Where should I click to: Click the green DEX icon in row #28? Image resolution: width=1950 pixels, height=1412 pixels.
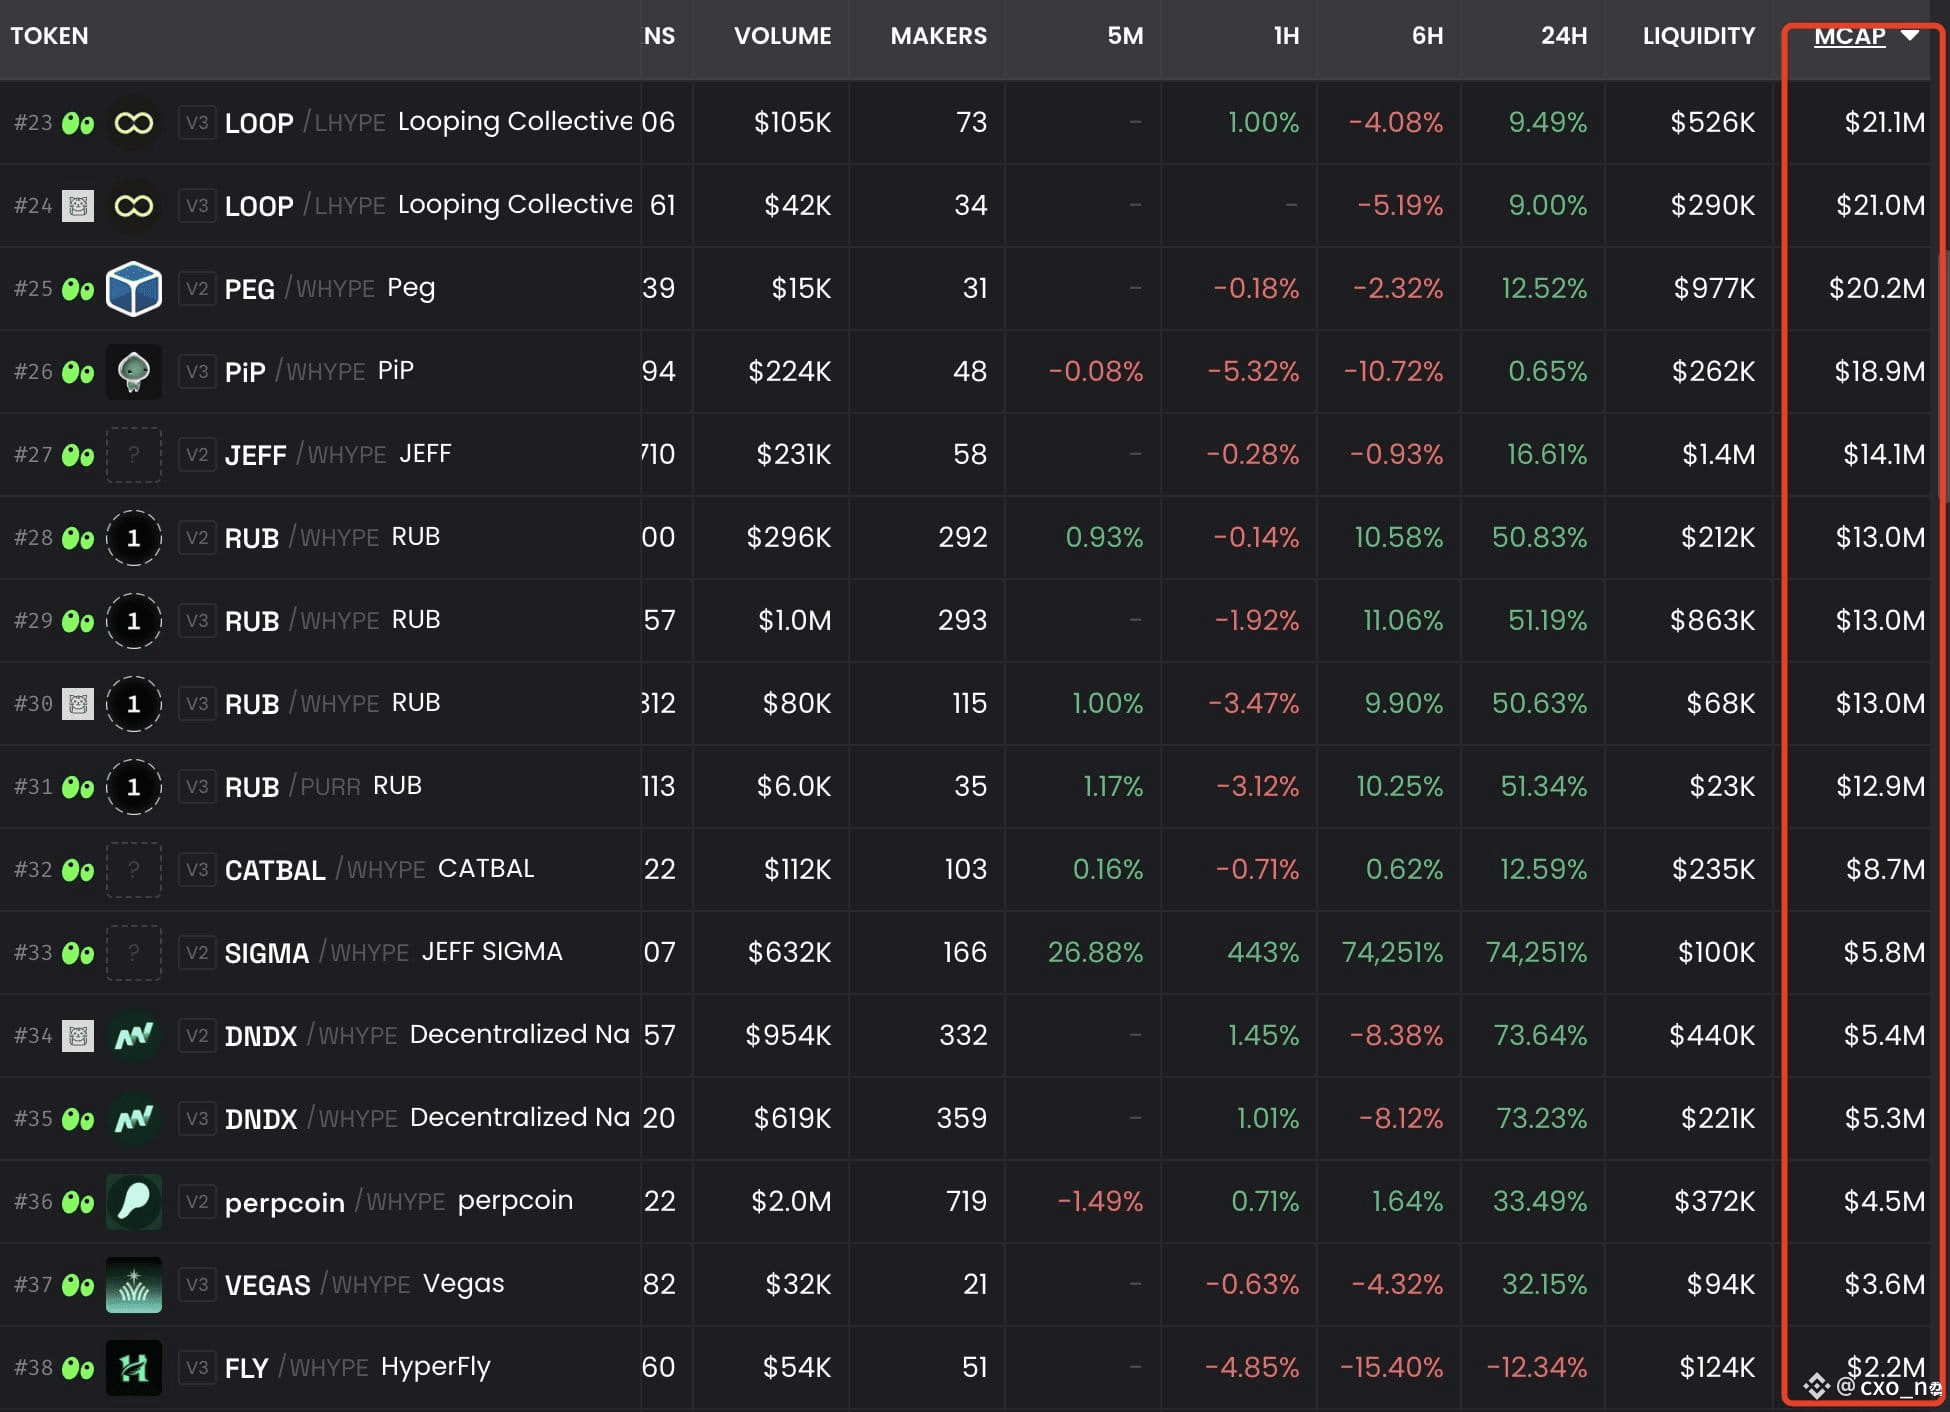click(x=78, y=538)
